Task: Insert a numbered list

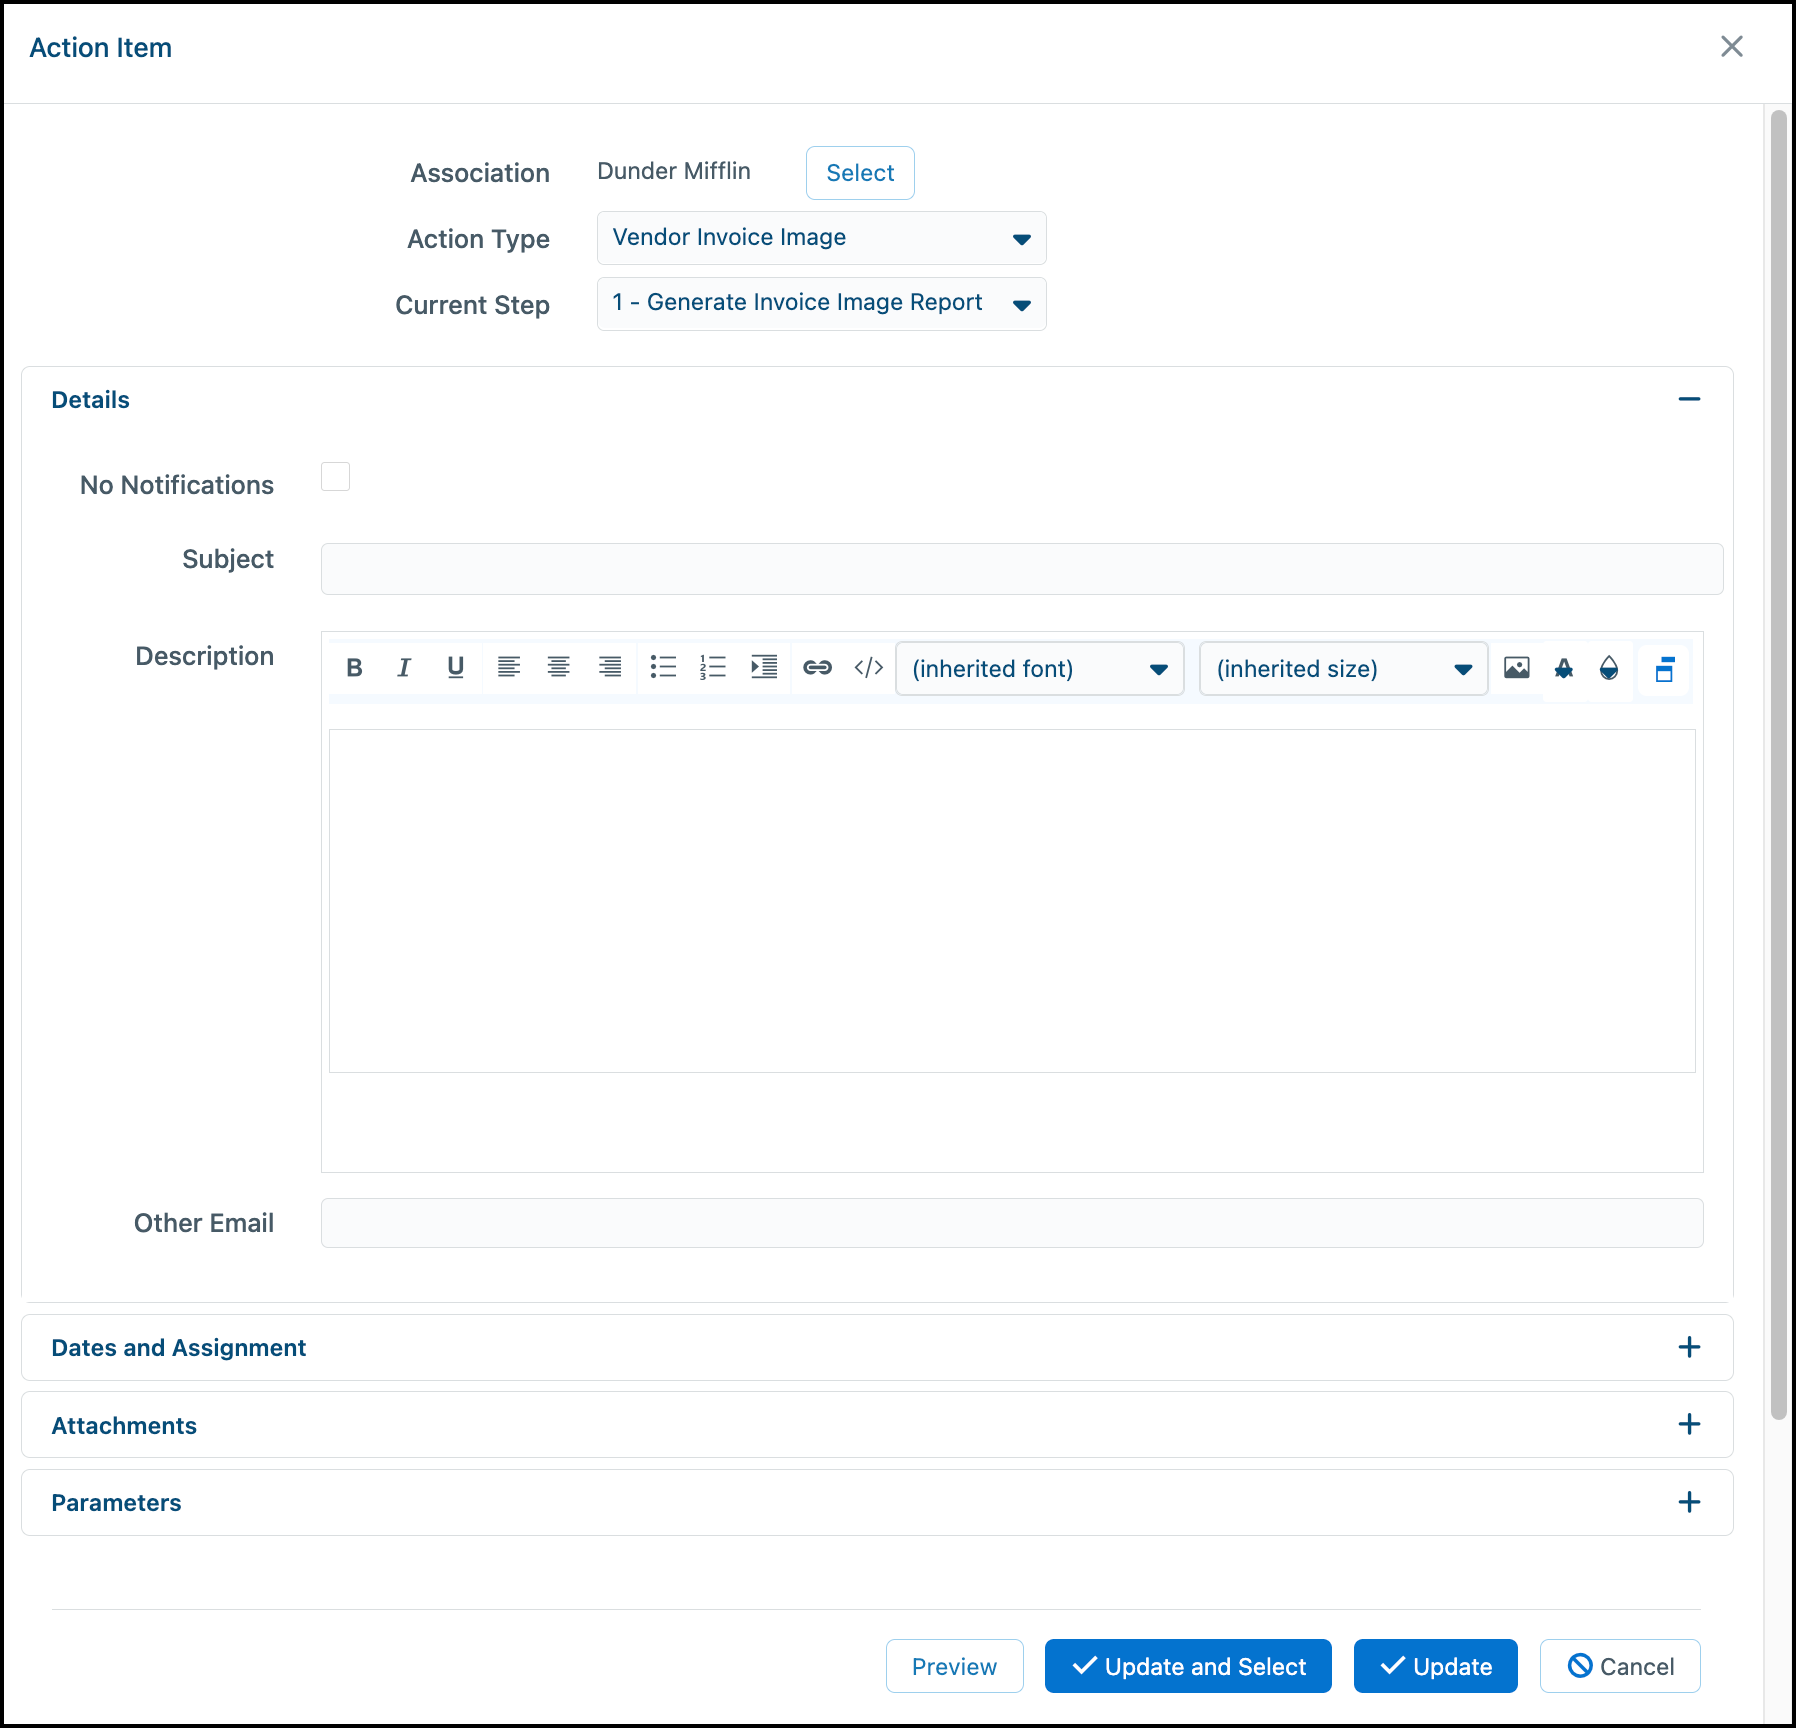Action: point(713,668)
